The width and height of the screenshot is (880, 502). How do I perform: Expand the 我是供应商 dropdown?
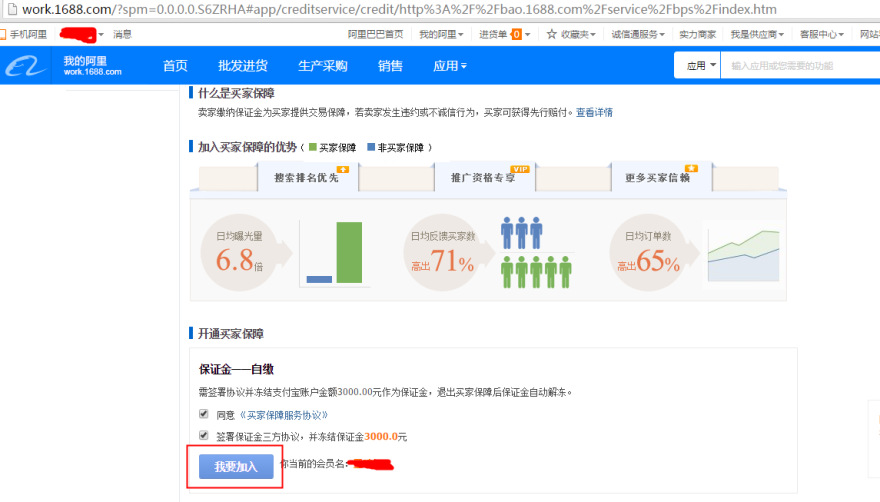pos(757,34)
